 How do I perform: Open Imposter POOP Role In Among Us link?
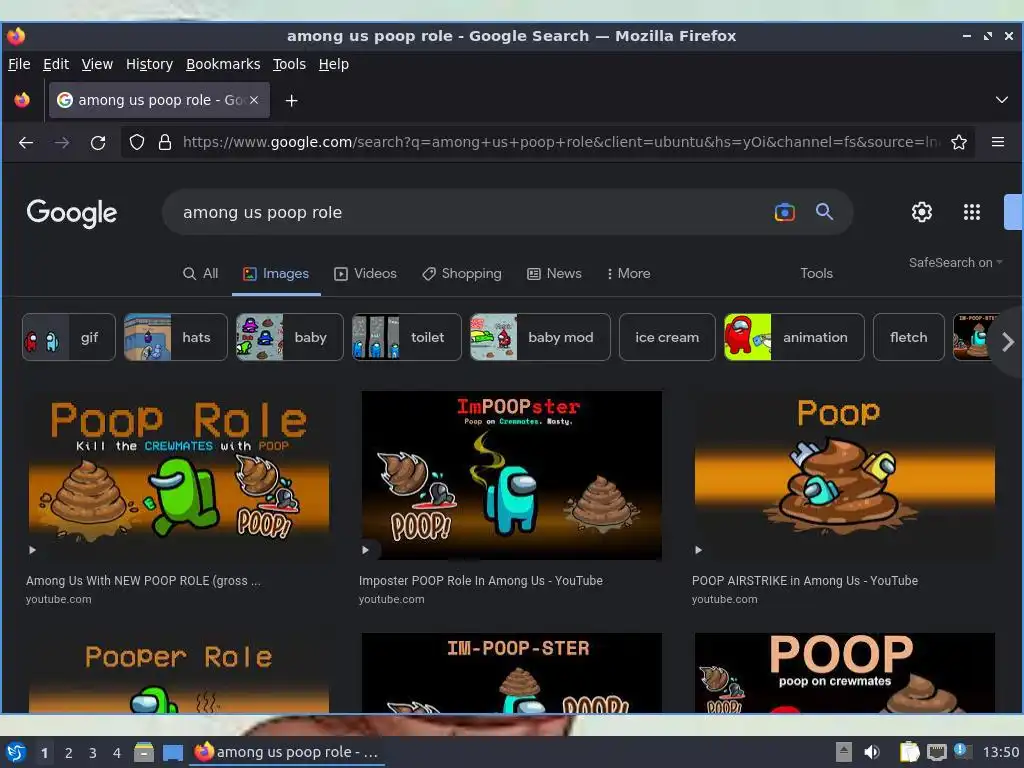[481, 581]
